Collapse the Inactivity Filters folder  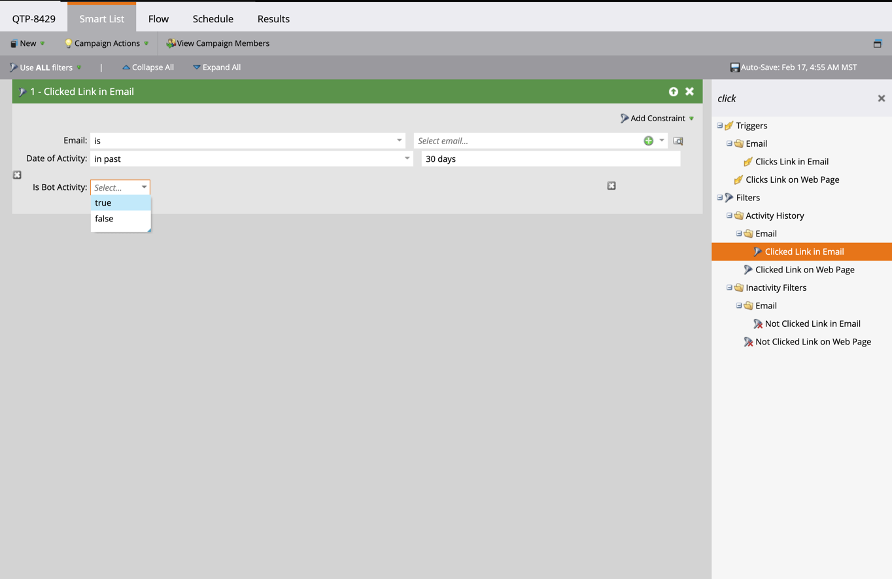coord(729,288)
